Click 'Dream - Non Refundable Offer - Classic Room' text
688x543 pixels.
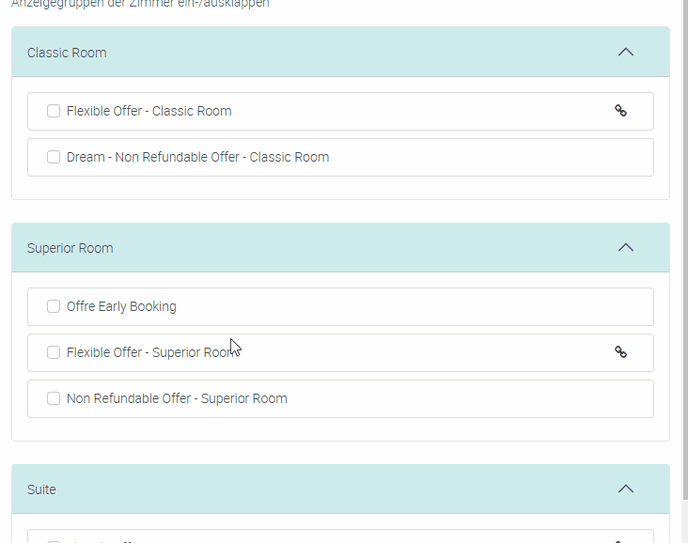point(198,157)
